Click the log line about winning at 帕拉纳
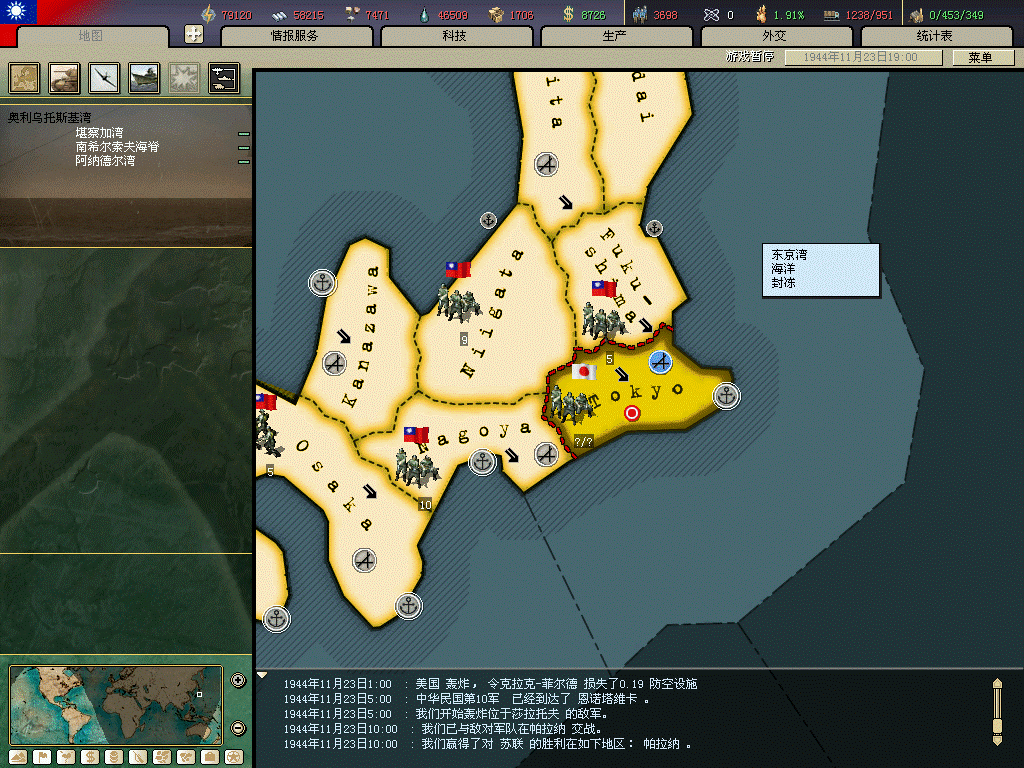The image size is (1024, 768). click(487, 744)
